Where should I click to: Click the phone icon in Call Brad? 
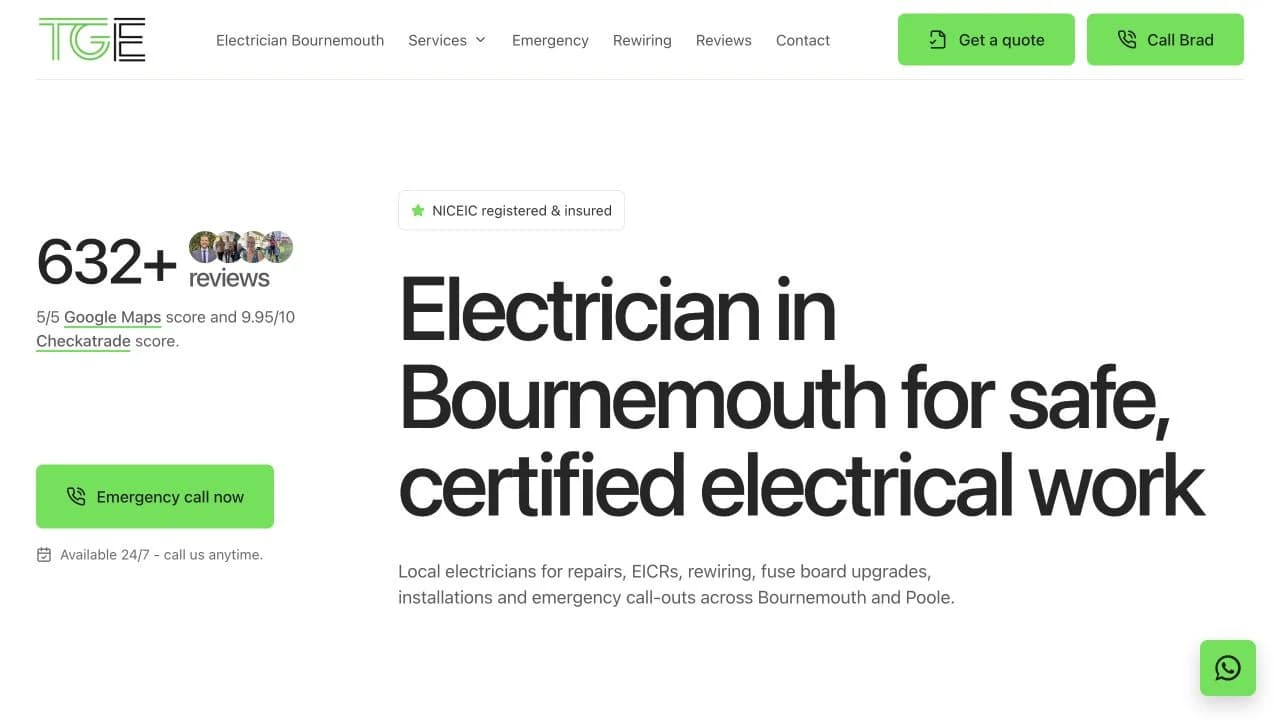click(1127, 40)
